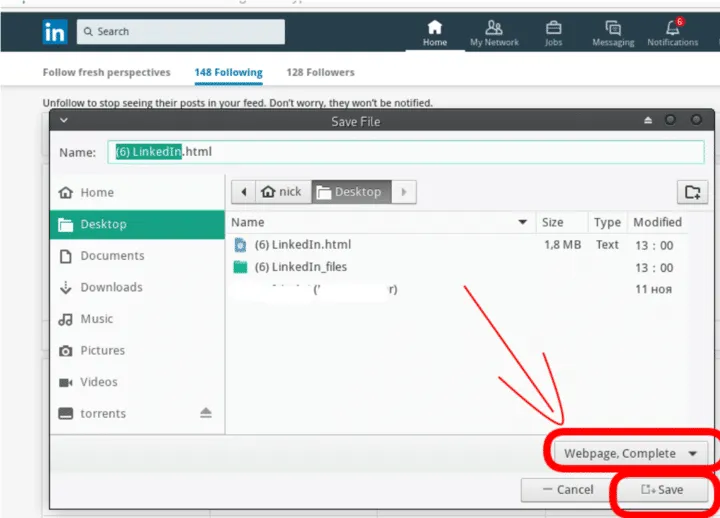The image size is (720, 518).
Task: Sort files by Name column
Action: [382, 222]
